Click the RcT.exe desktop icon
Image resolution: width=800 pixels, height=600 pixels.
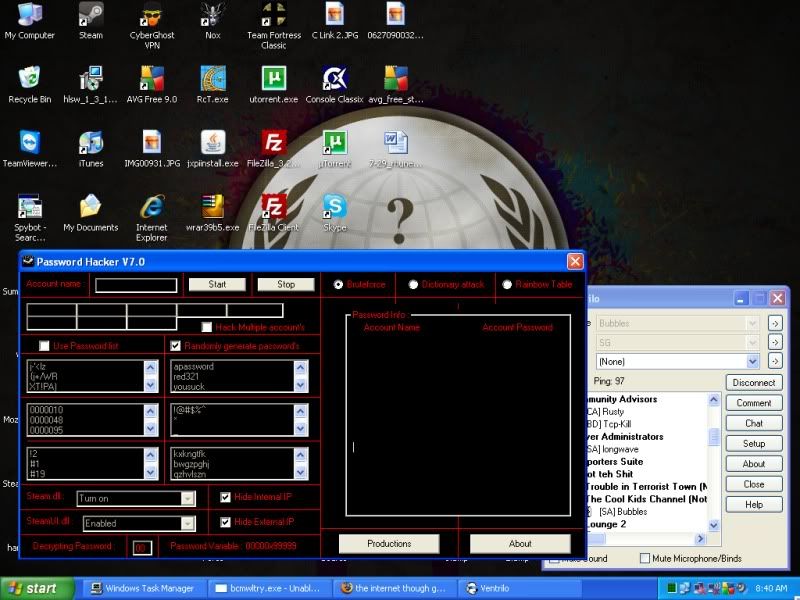coord(213,85)
